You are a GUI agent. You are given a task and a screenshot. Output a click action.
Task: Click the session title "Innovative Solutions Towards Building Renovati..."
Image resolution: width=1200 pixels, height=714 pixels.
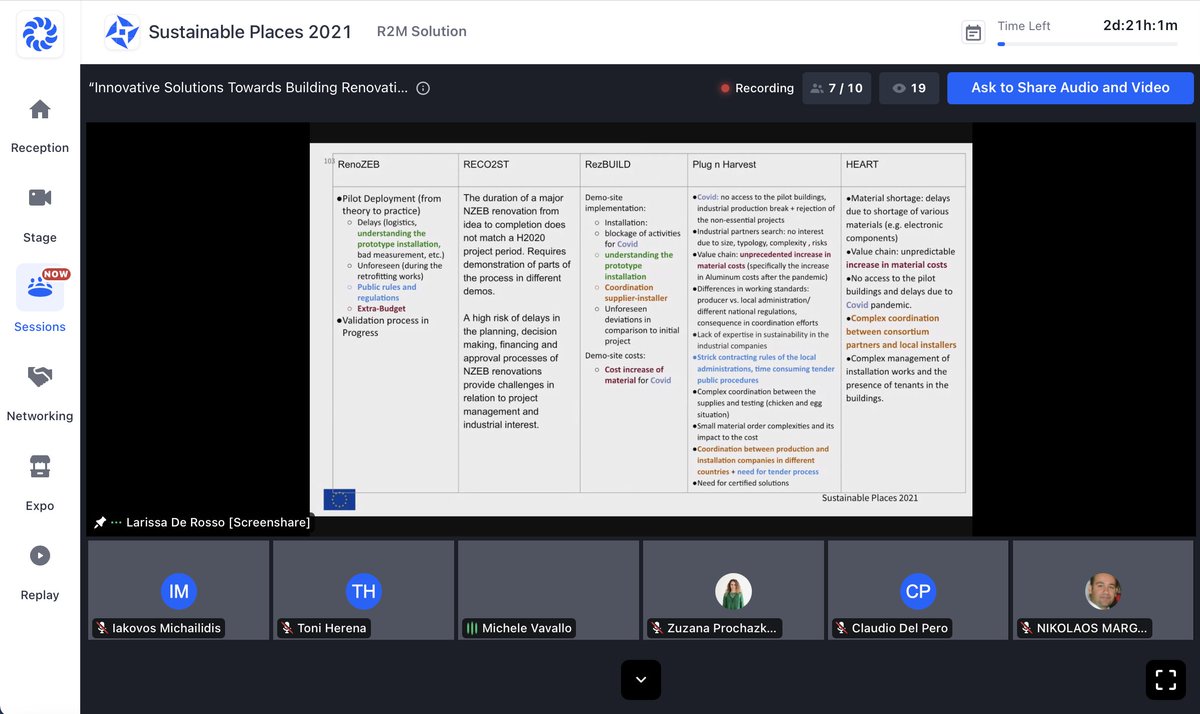pos(248,88)
